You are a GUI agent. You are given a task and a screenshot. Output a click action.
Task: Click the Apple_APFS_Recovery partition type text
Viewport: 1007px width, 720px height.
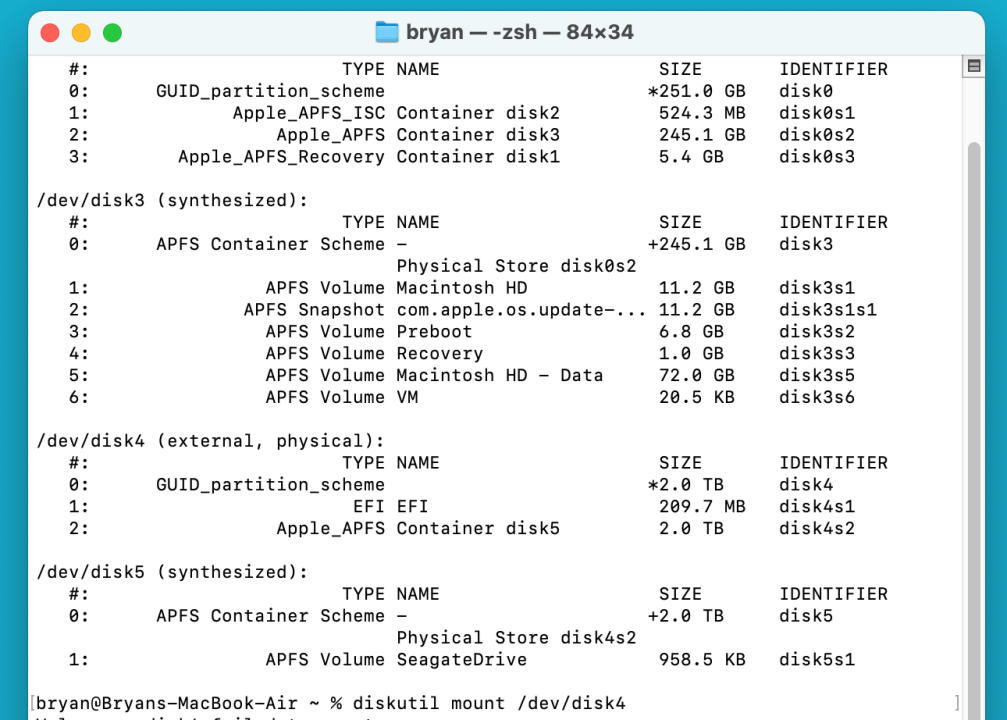281,157
